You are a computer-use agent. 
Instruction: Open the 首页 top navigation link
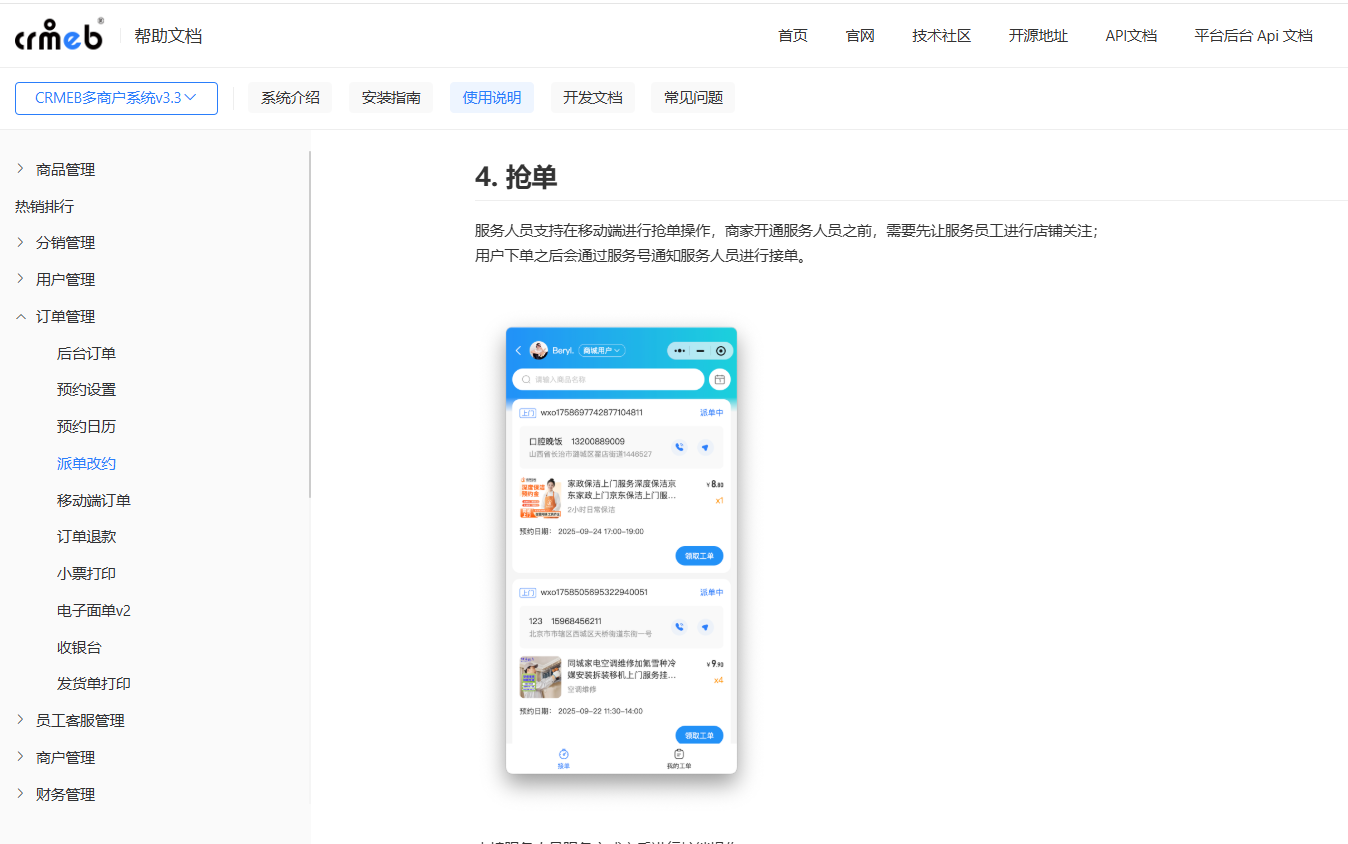pos(793,36)
